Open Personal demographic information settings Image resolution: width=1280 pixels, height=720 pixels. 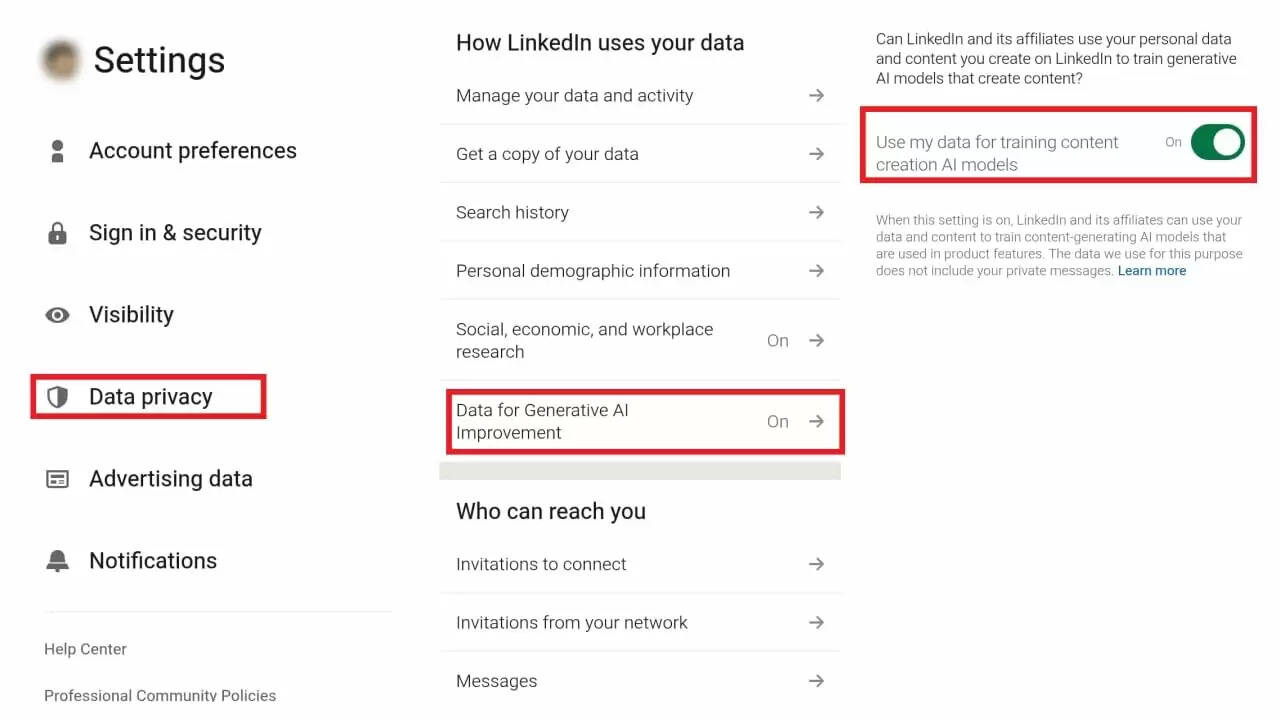pyautogui.click(x=640, y=270)
